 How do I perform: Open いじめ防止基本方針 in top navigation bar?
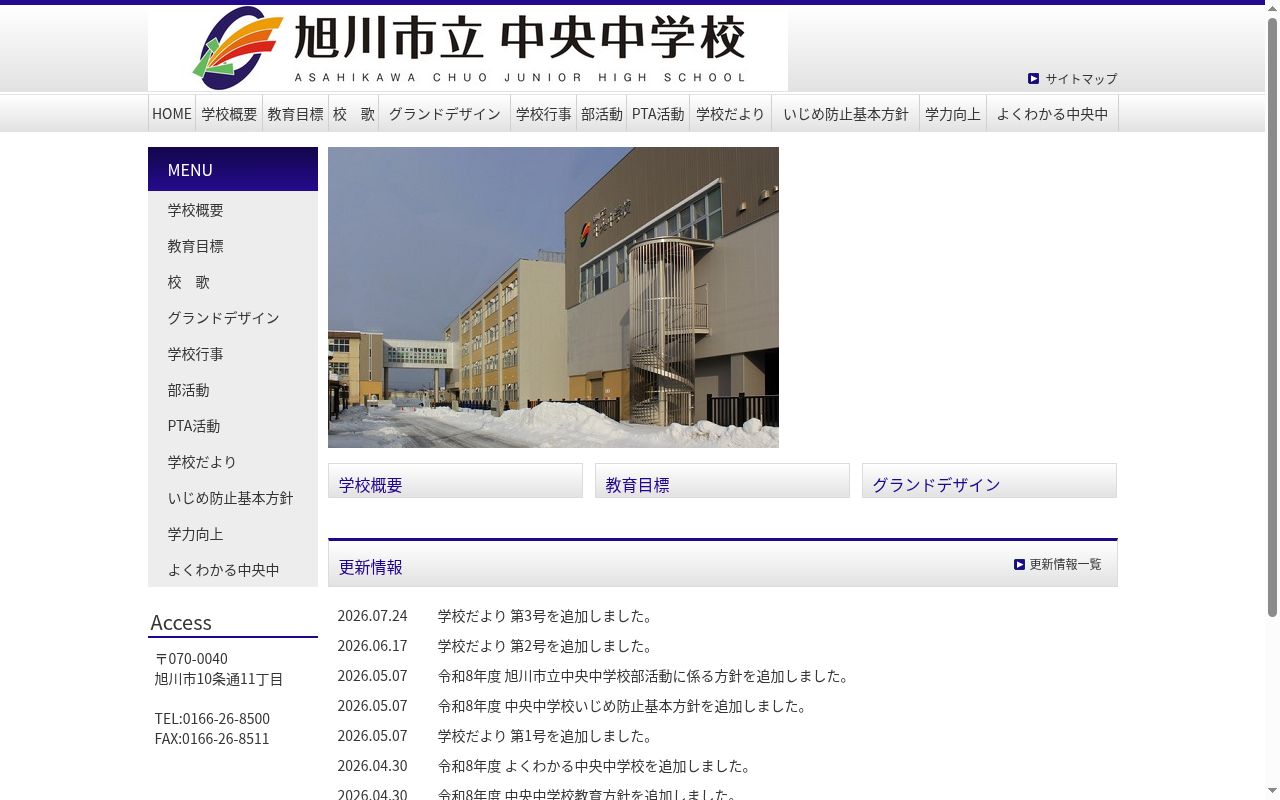(x=846, y=114)
